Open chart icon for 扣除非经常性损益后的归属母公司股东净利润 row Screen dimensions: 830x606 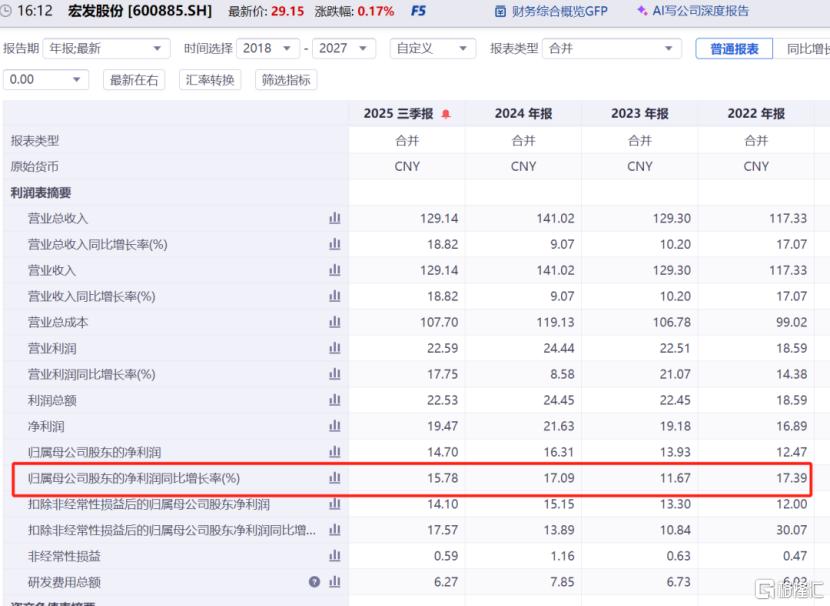coord(335,504)
